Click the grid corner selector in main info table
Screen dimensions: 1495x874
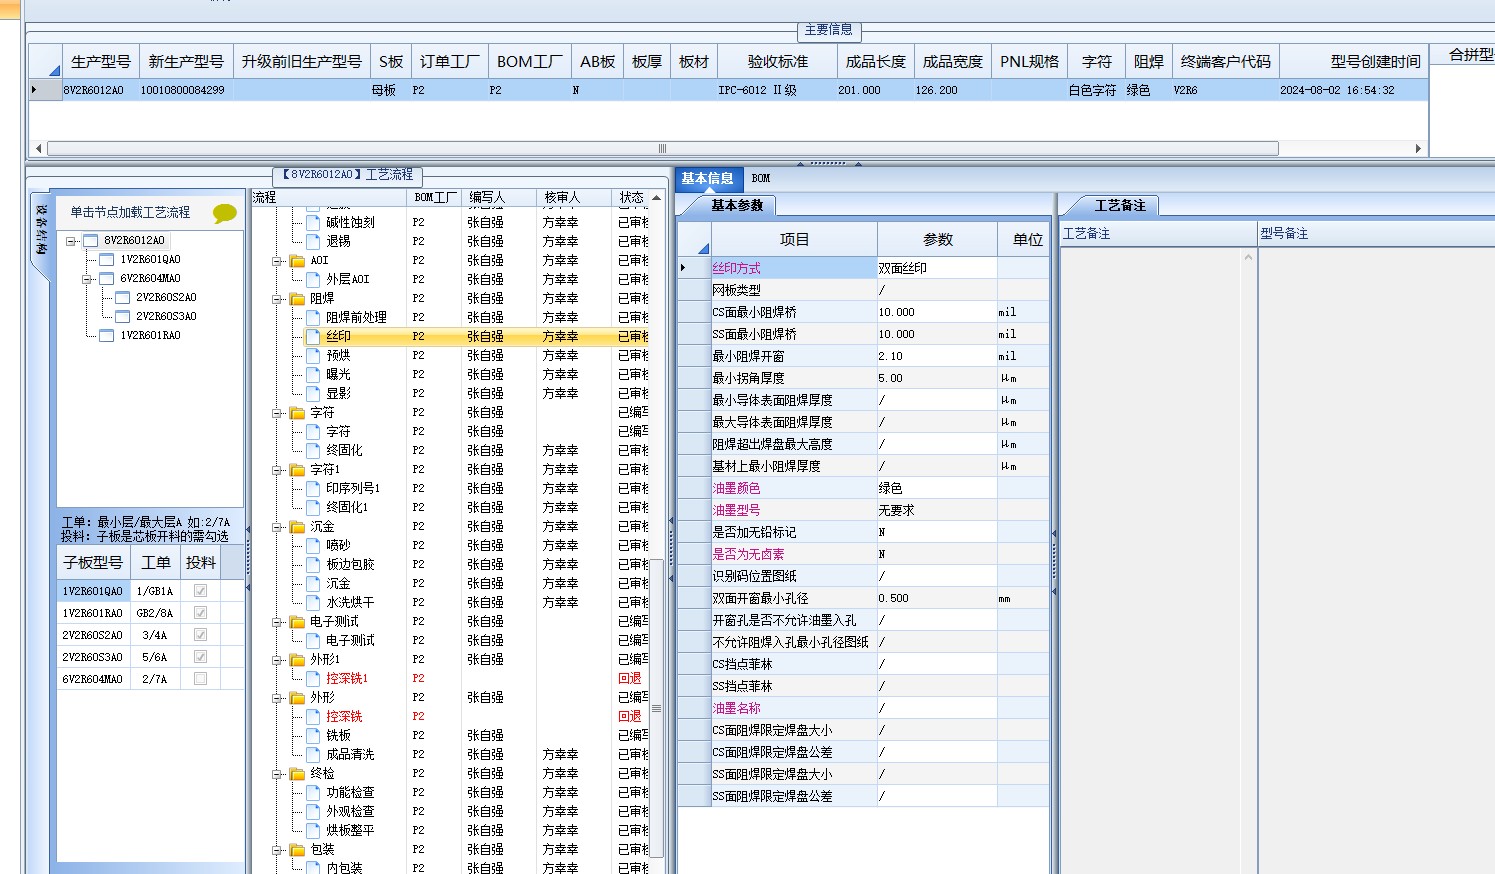pos(45,61)
